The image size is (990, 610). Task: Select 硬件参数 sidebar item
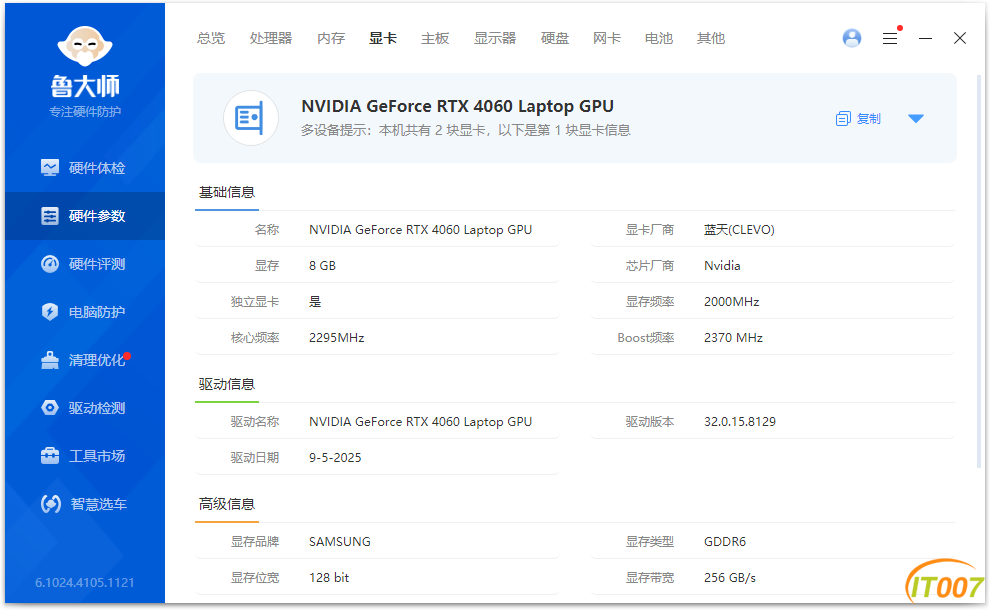[84, 216]
